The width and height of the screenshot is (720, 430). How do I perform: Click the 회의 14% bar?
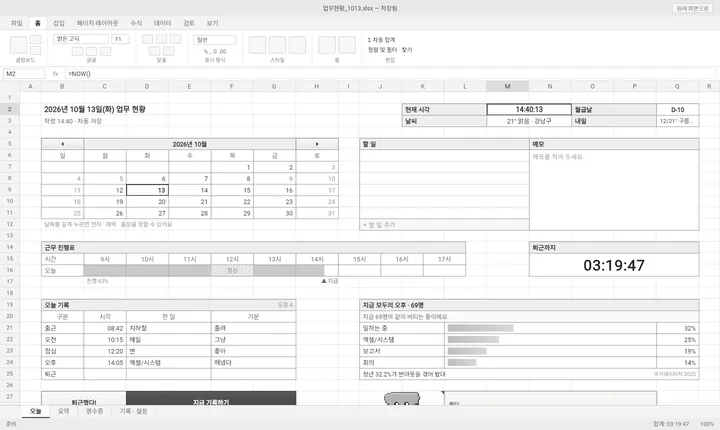[462, 362]
